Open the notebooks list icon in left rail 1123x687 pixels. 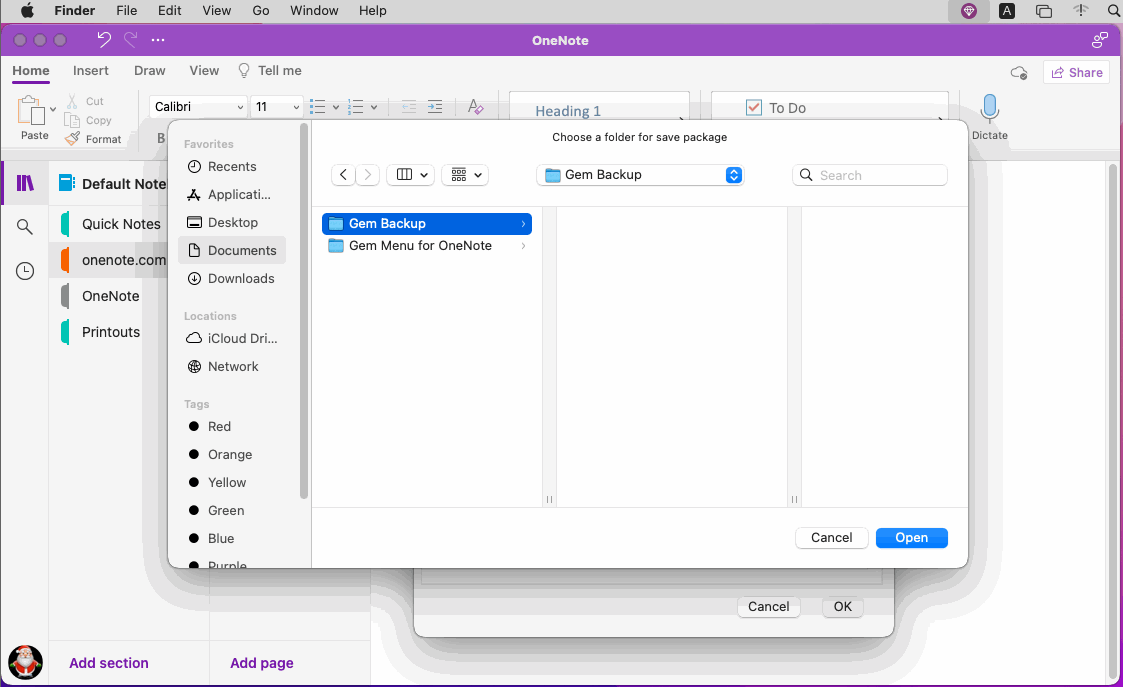pos(25,183)
